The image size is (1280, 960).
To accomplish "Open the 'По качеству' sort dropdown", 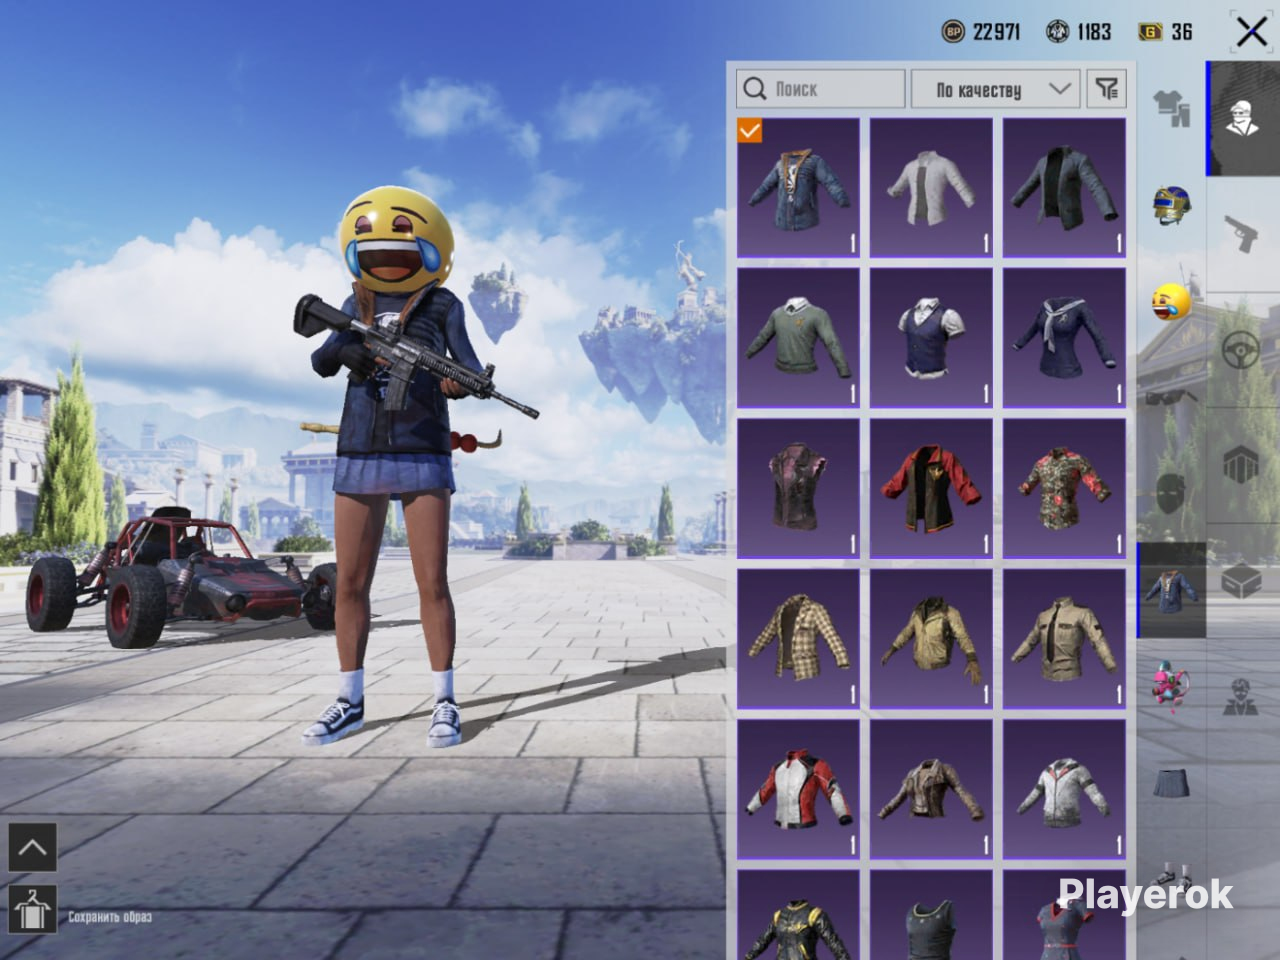I will pyautogui.click(x=996, y=89).
